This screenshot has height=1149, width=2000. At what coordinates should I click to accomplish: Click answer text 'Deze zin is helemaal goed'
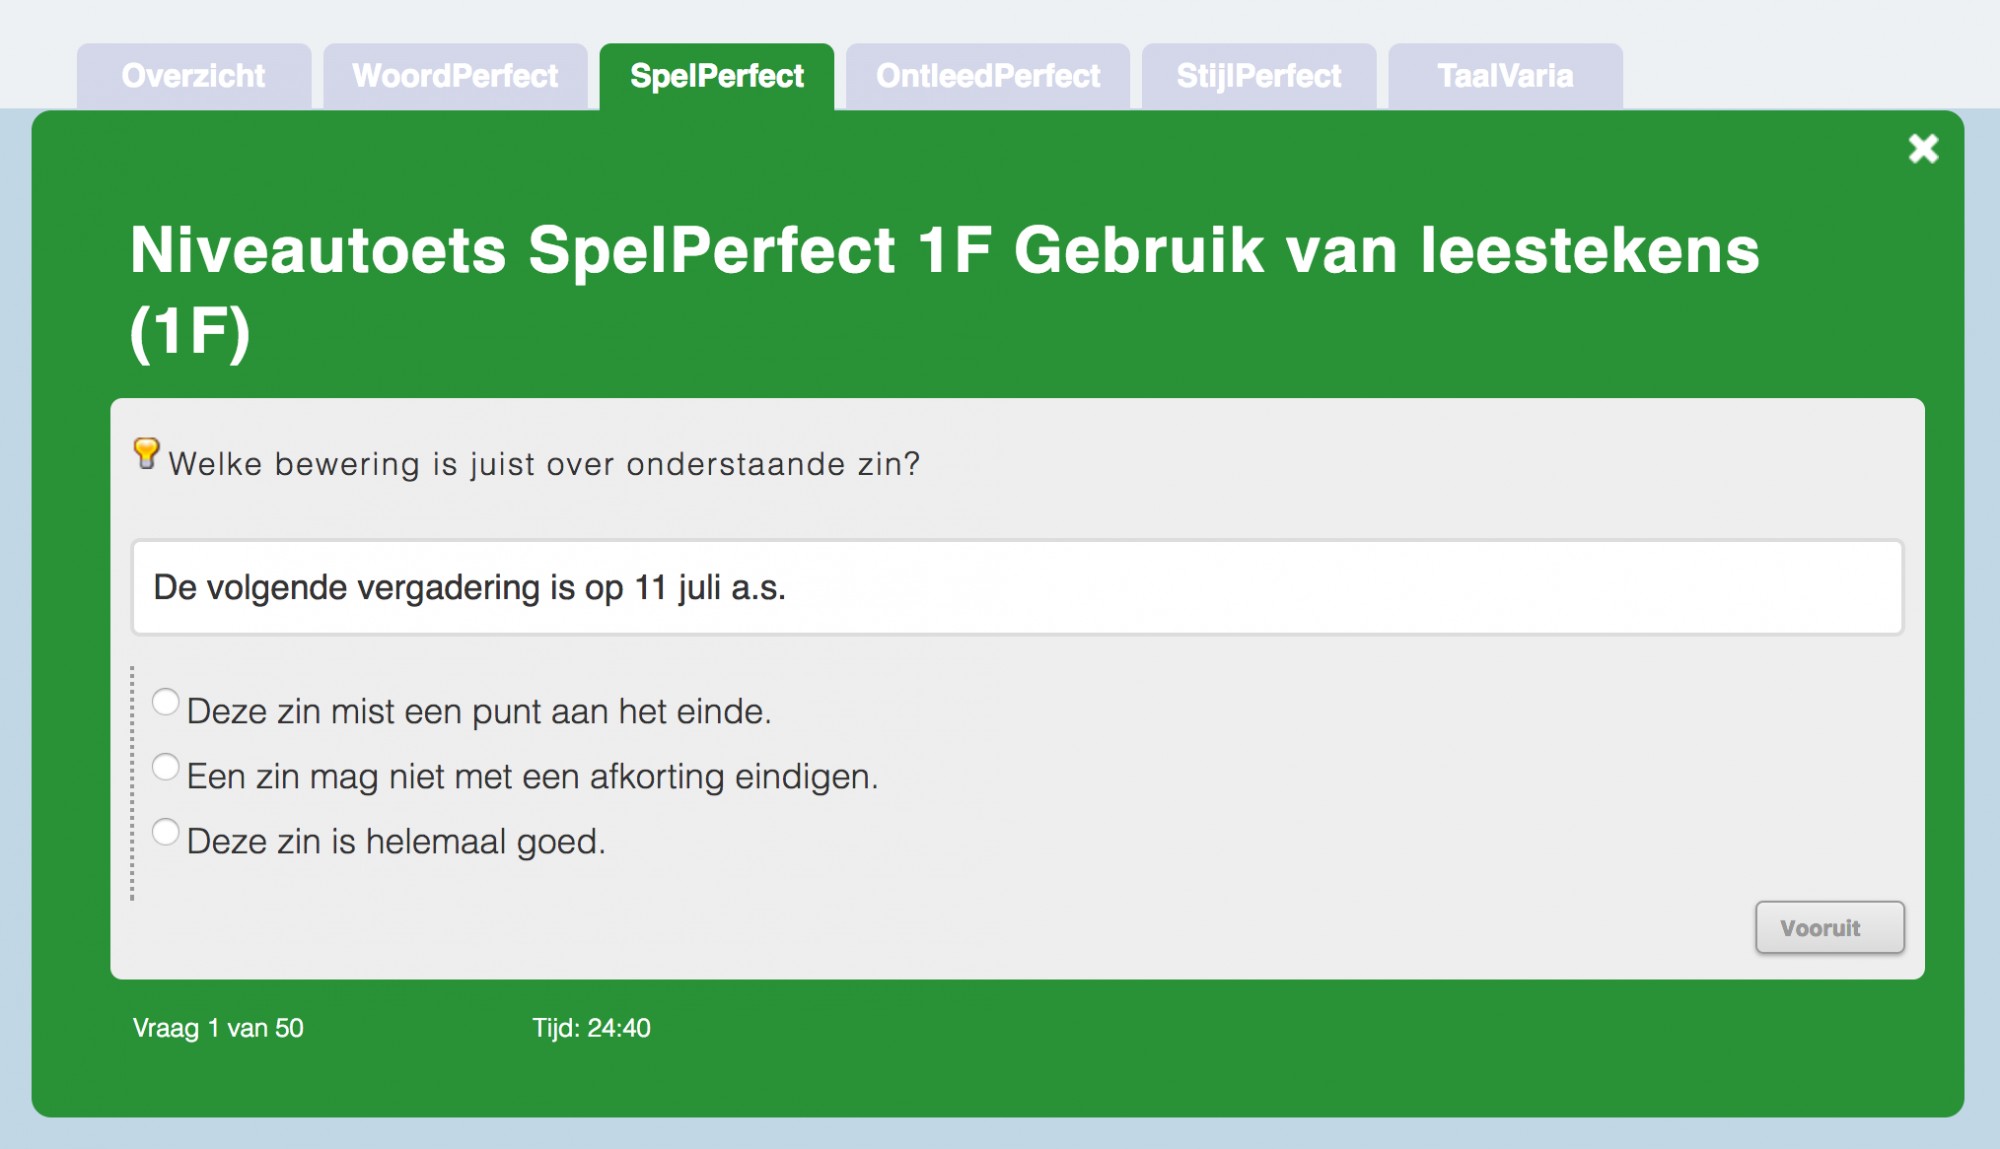point(396,842)
